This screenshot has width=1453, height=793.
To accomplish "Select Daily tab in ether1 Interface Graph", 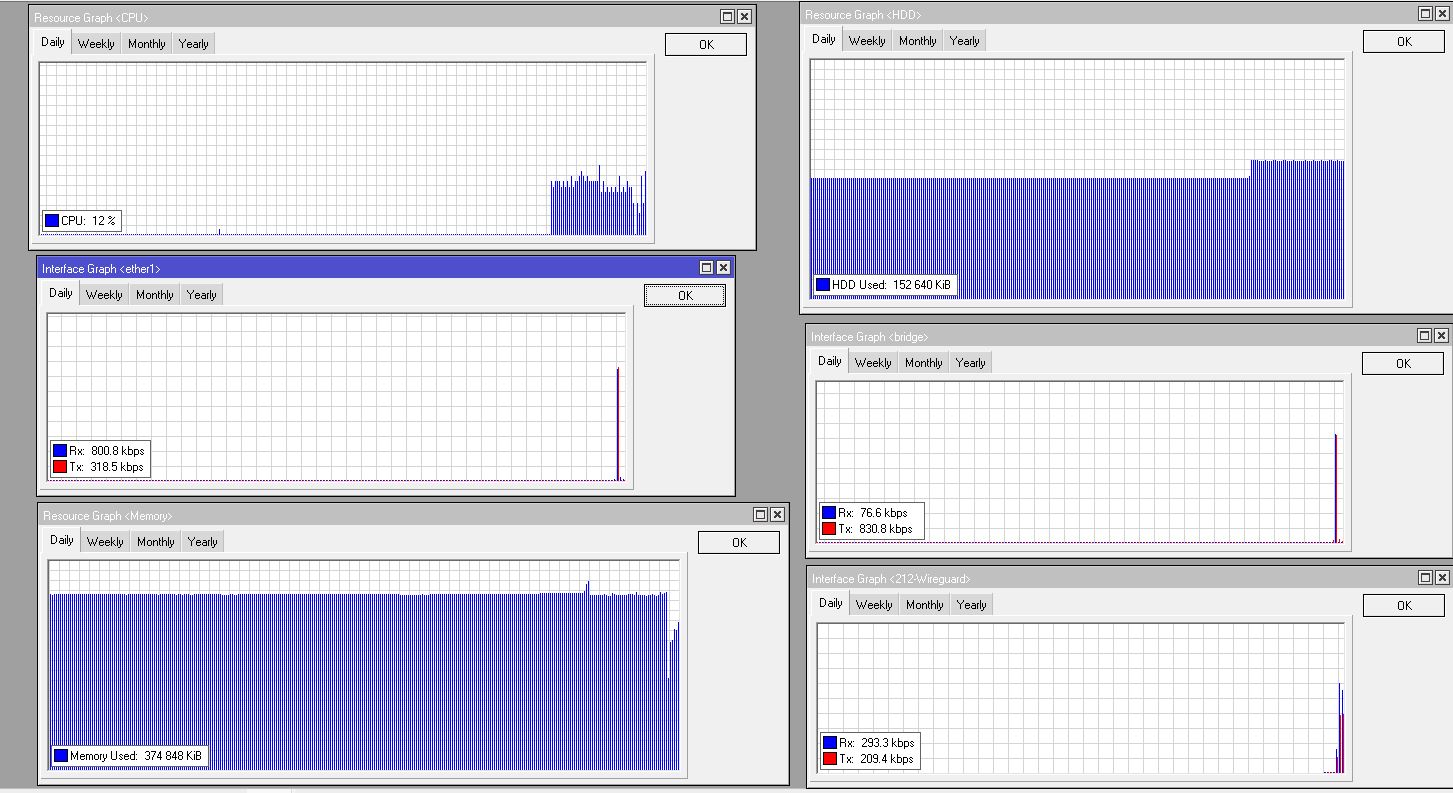I will (x=61, y=294).
